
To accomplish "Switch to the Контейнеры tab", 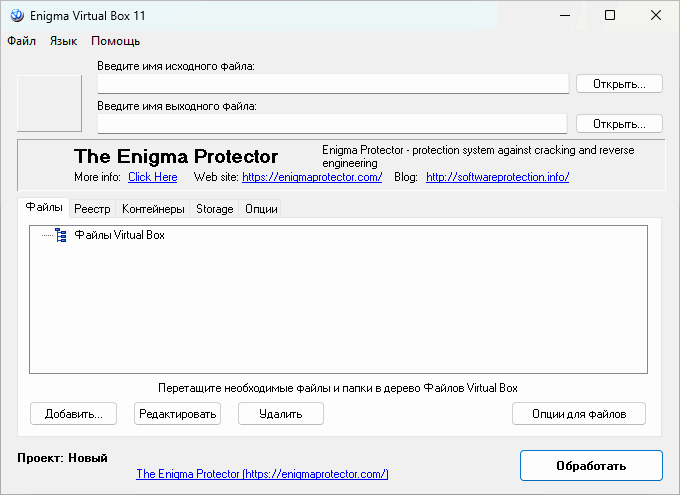I will pos(153,209).
